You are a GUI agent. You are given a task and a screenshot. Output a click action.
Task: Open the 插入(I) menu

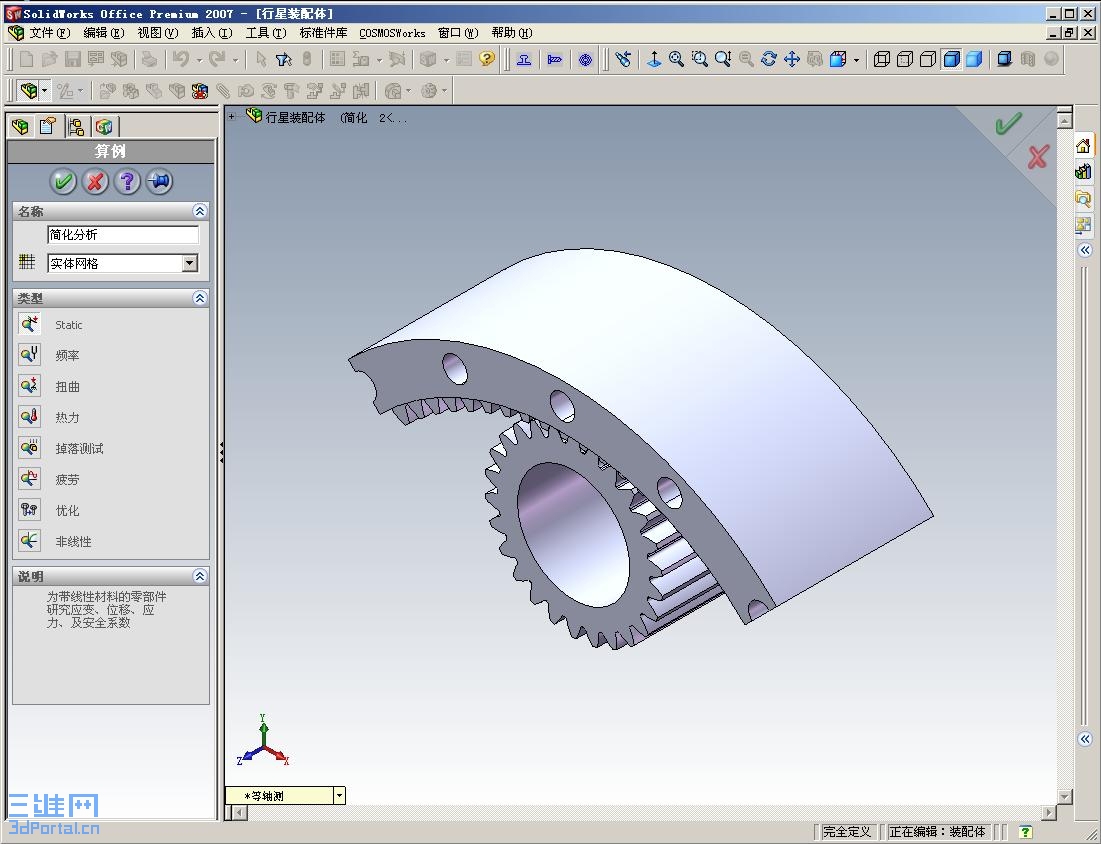tap(212, 33)
